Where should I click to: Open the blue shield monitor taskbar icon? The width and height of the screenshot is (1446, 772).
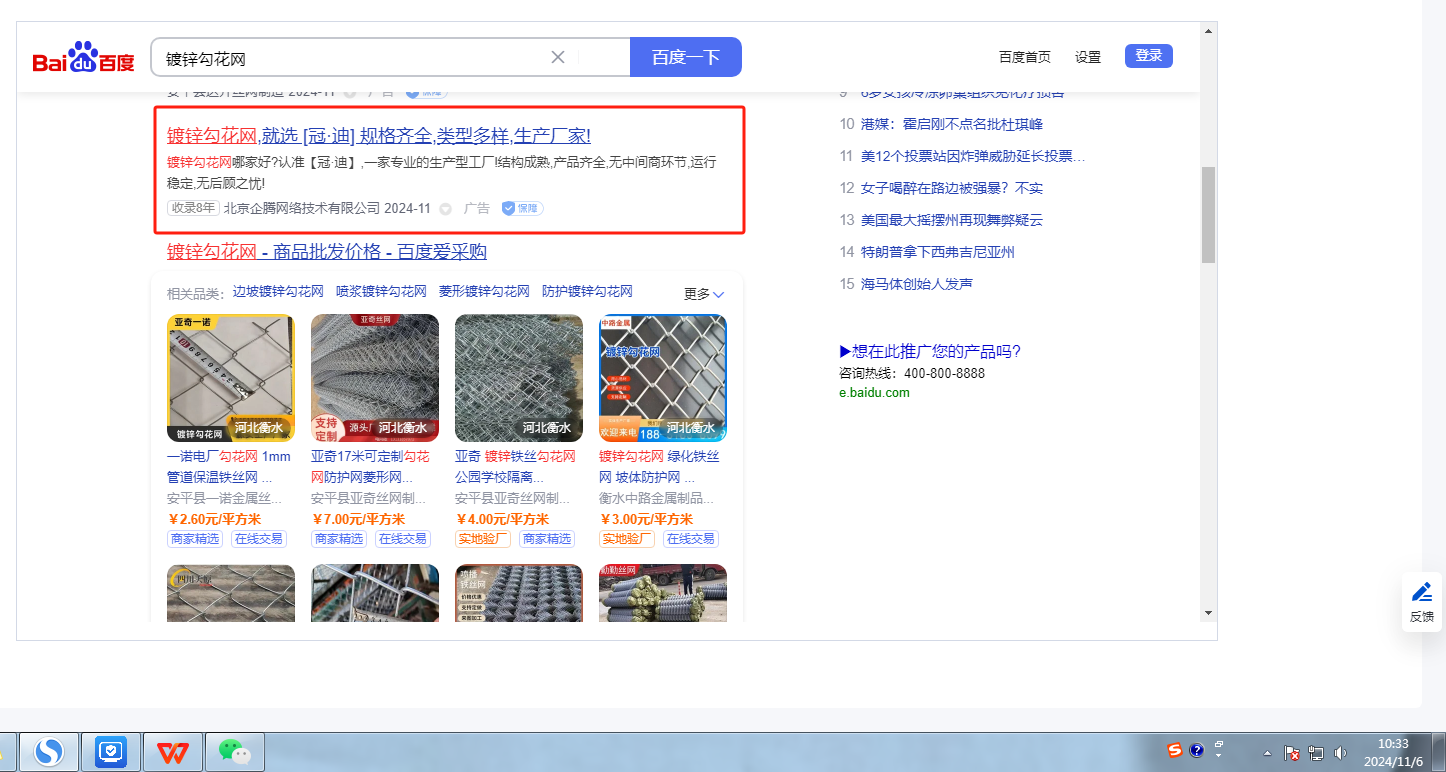[x=111, y=751]
